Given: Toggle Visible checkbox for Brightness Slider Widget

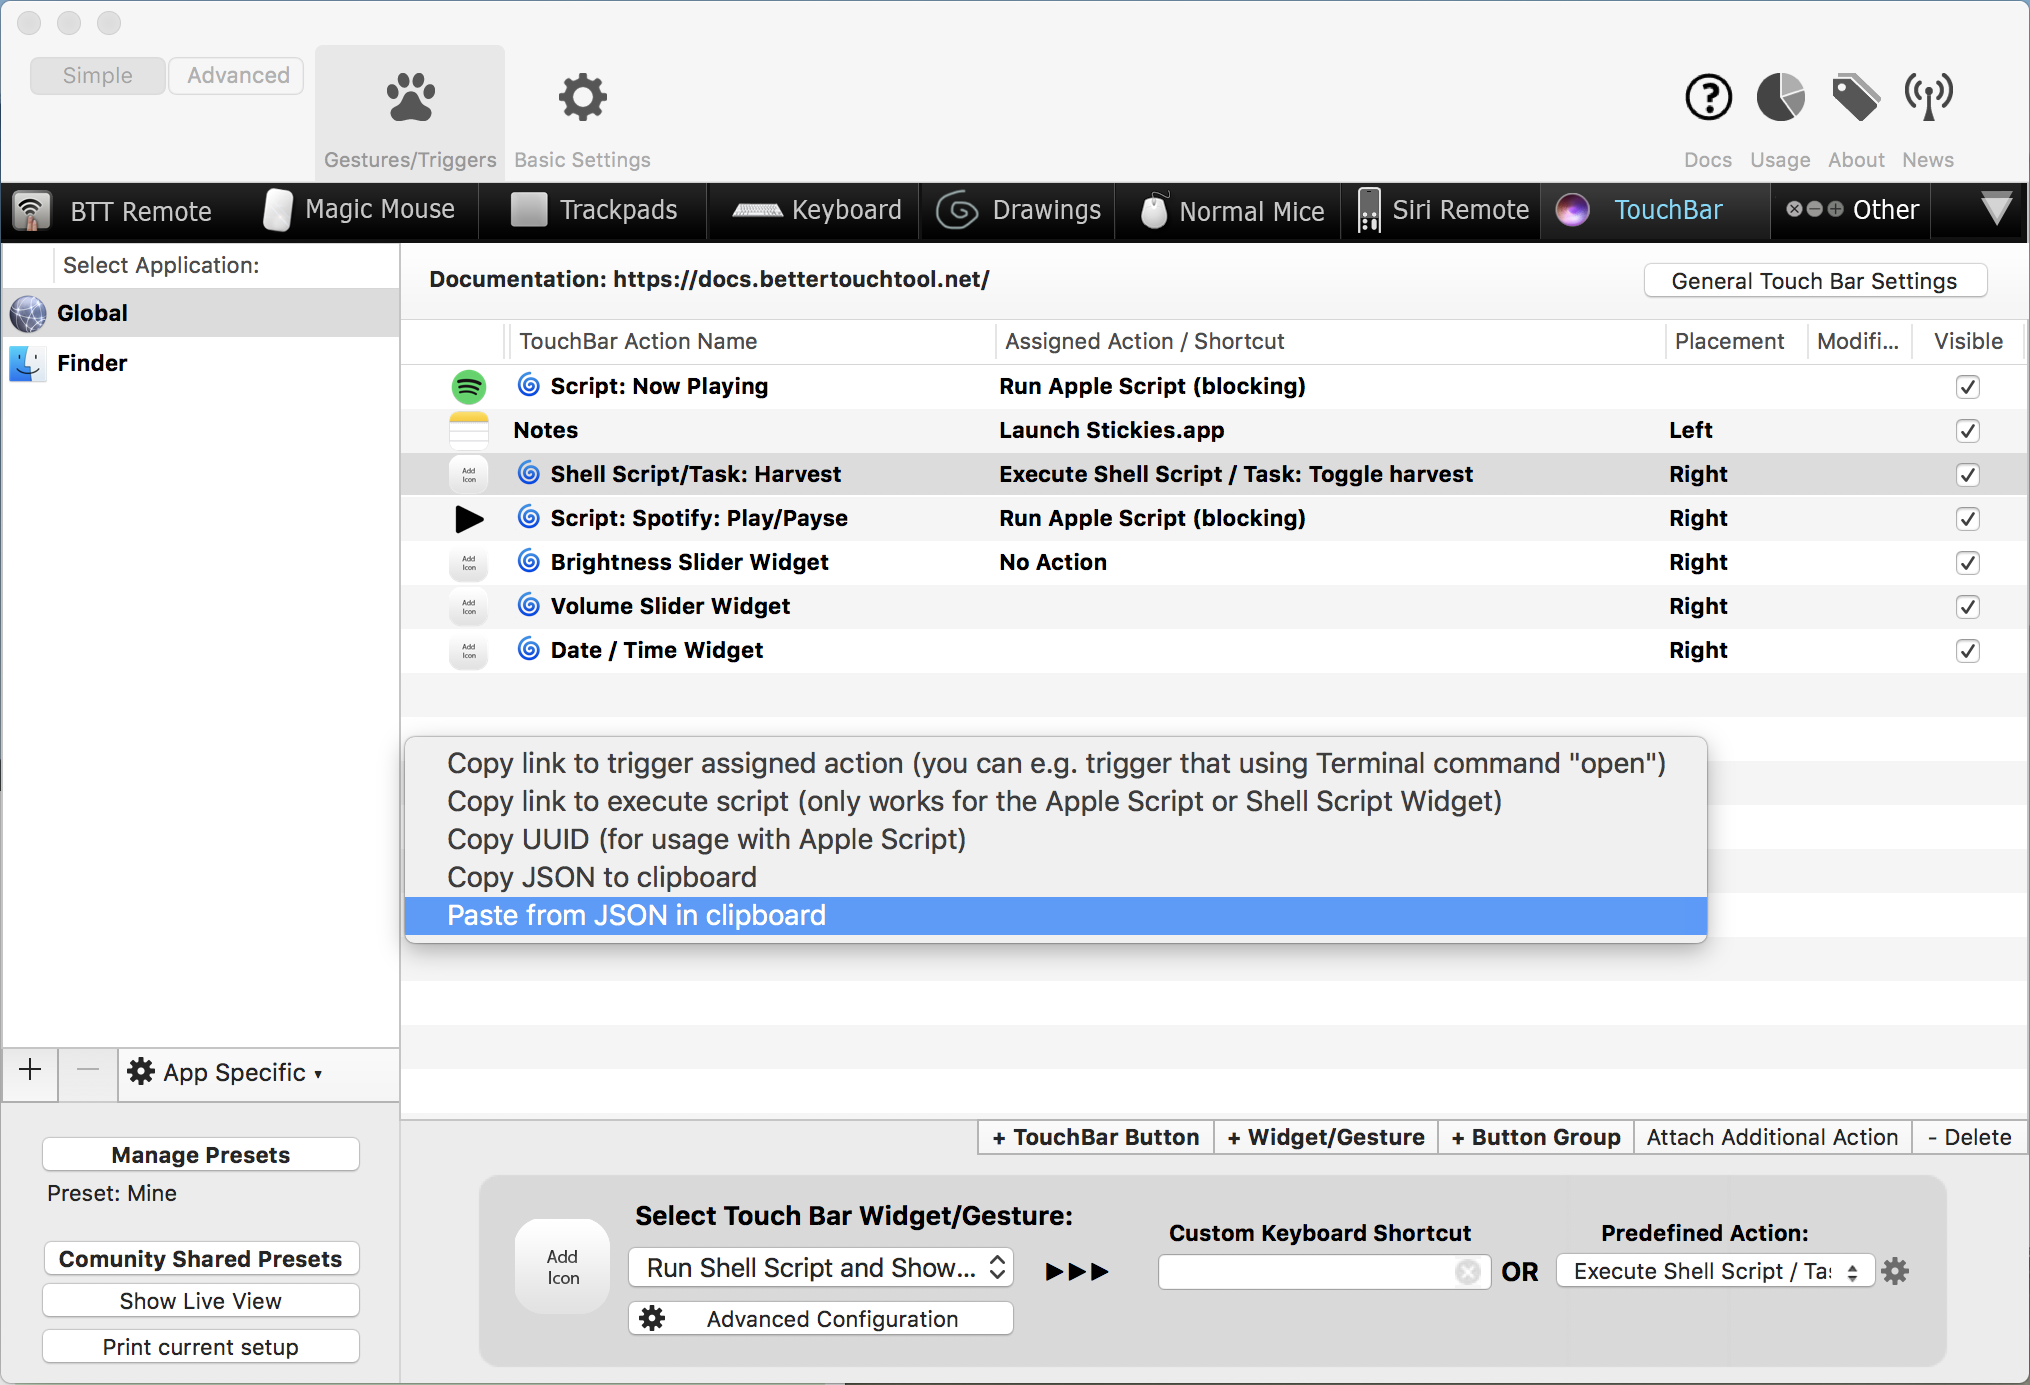Looking at the screenshot, I should tap(1967, 563).
